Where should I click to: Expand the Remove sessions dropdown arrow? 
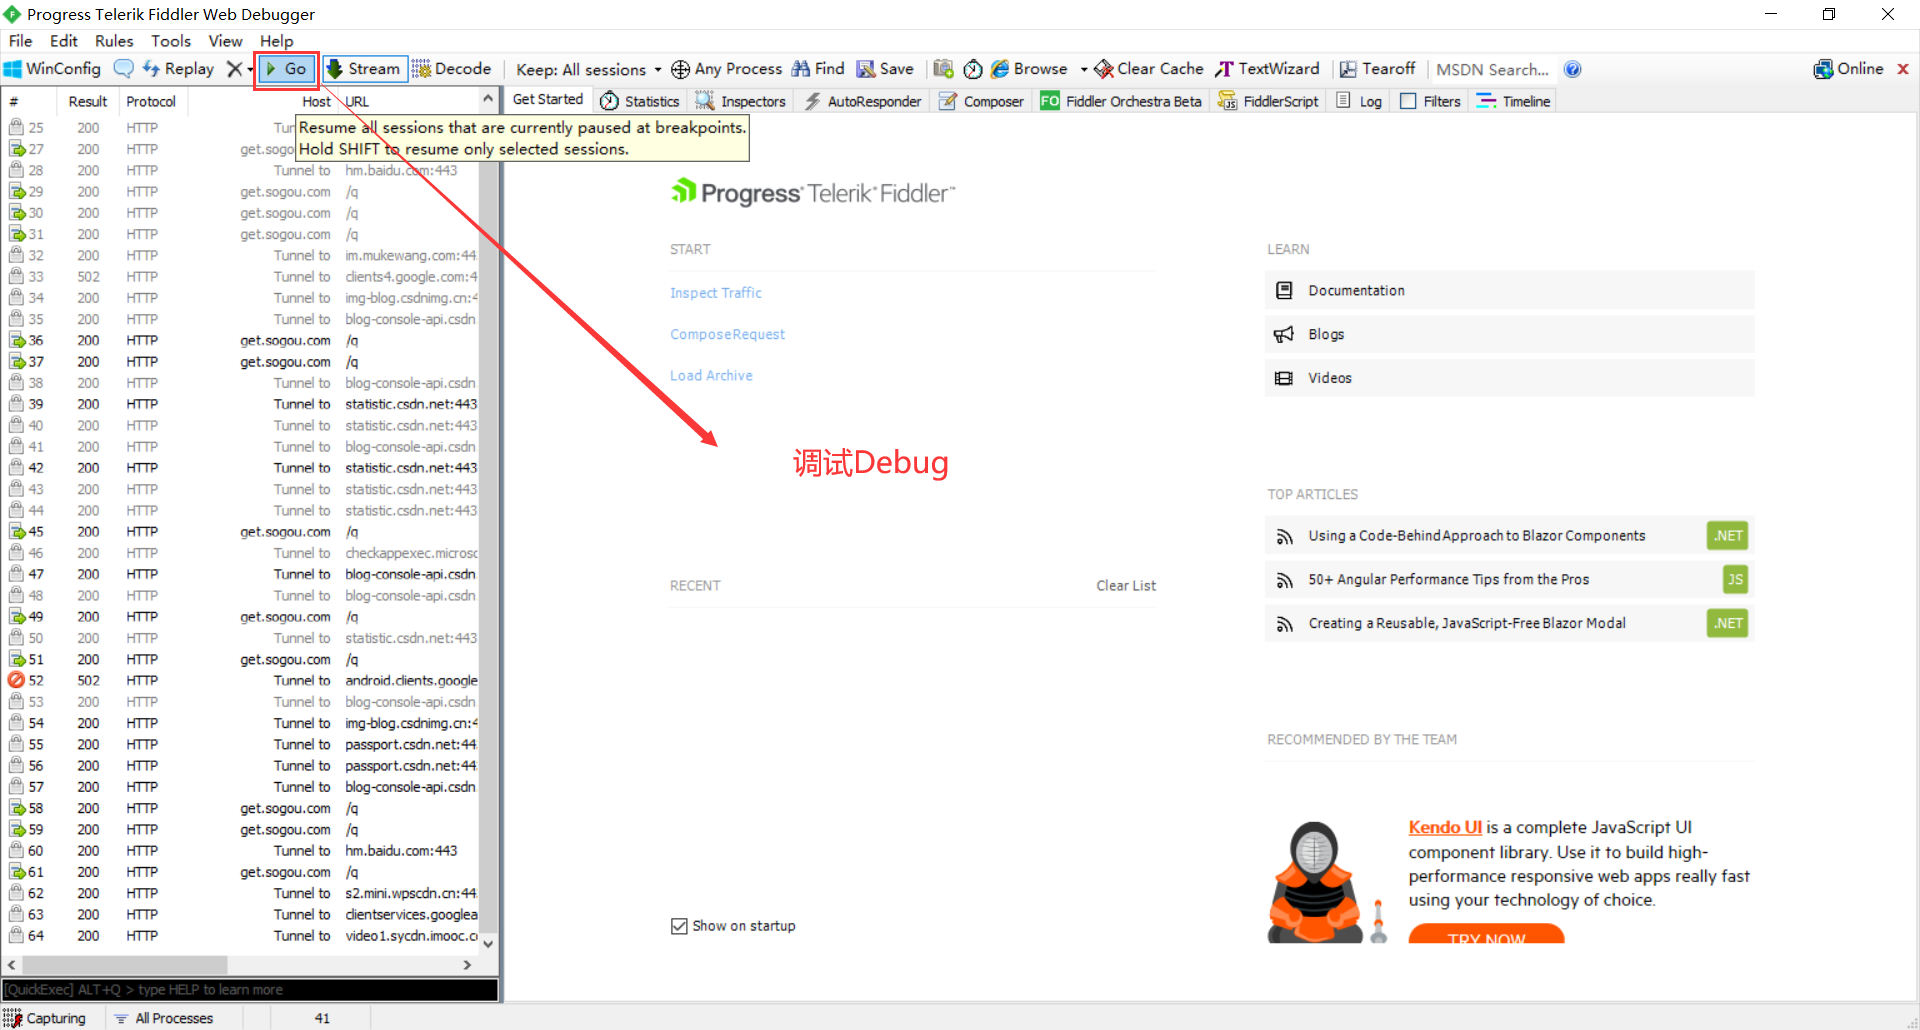tap(250, 70)
